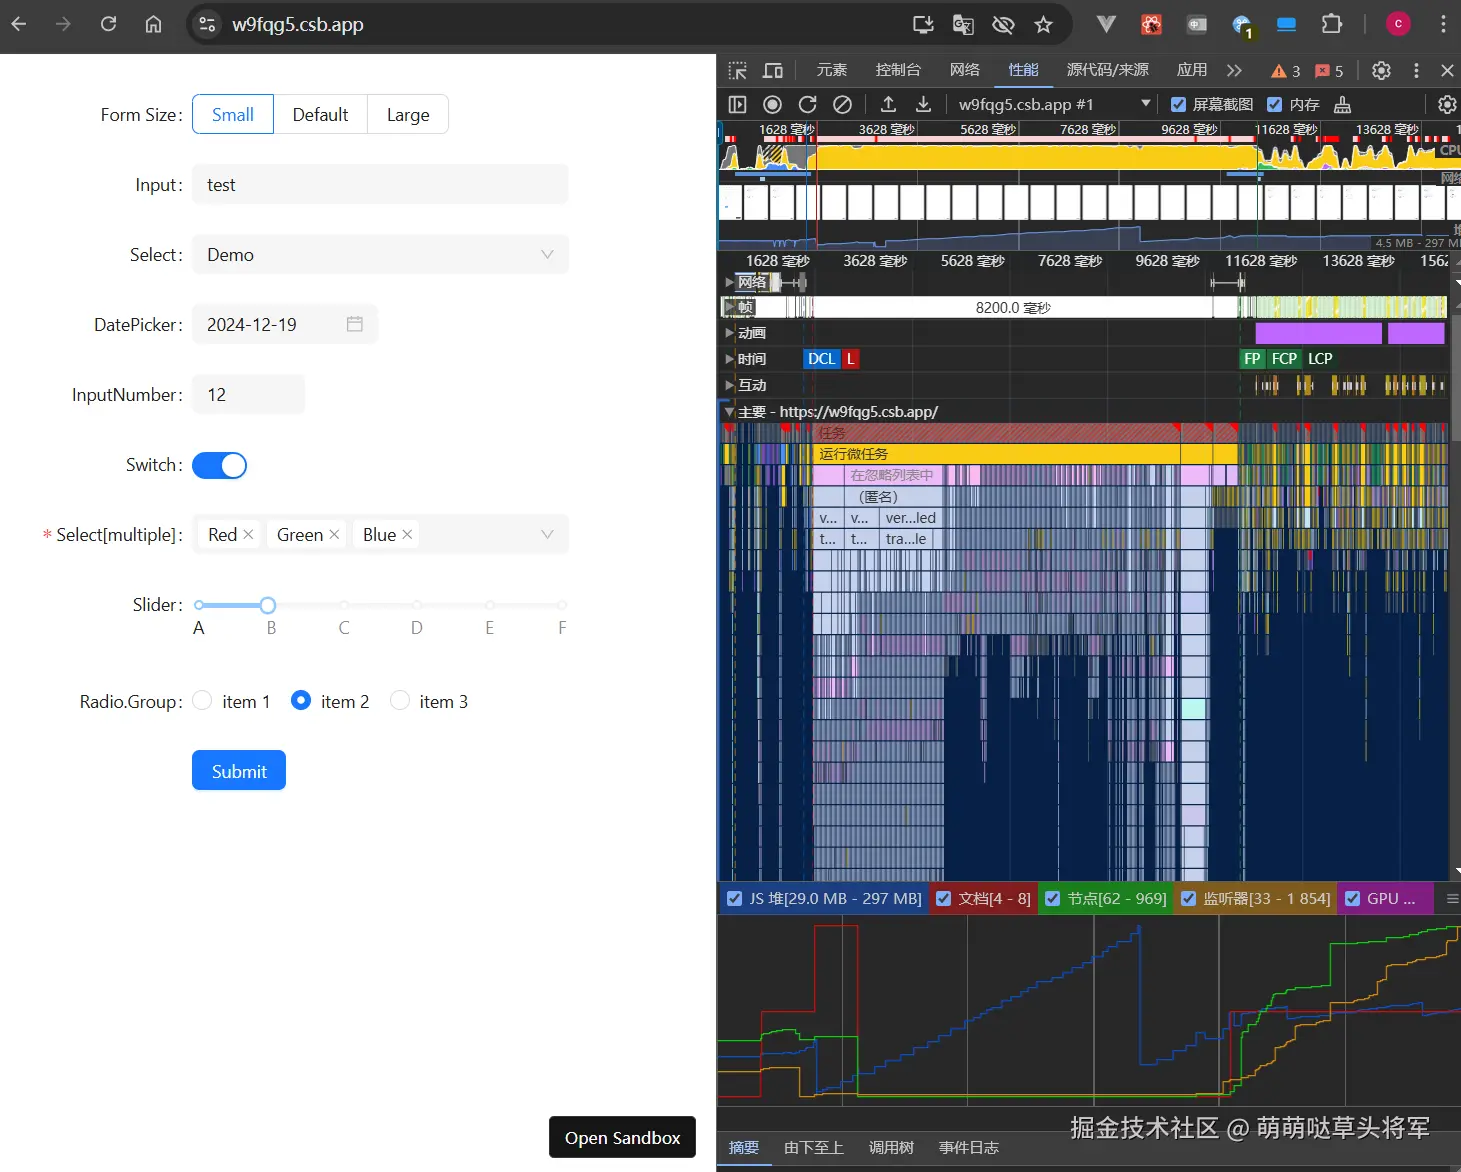Open DevTools settings gear

pos(1381,70)
